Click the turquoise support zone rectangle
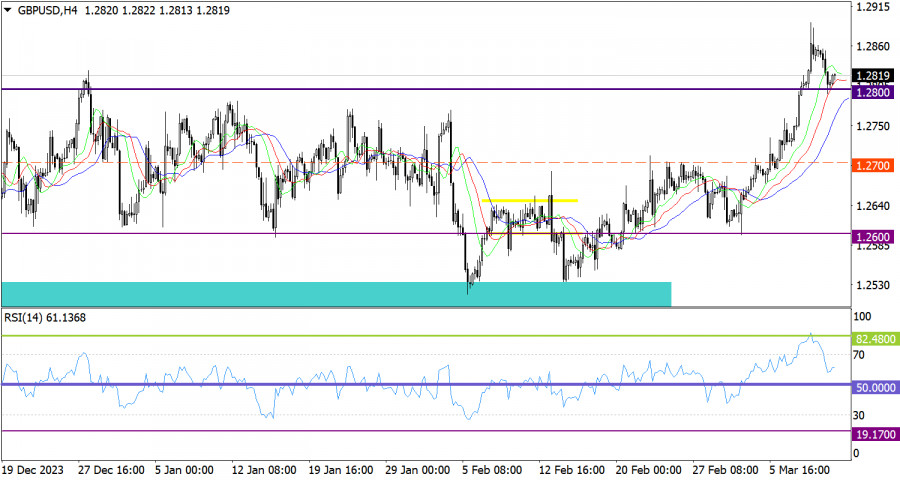Image resolution: width=900 pixels, height=480 pixels. coord(336,294)
